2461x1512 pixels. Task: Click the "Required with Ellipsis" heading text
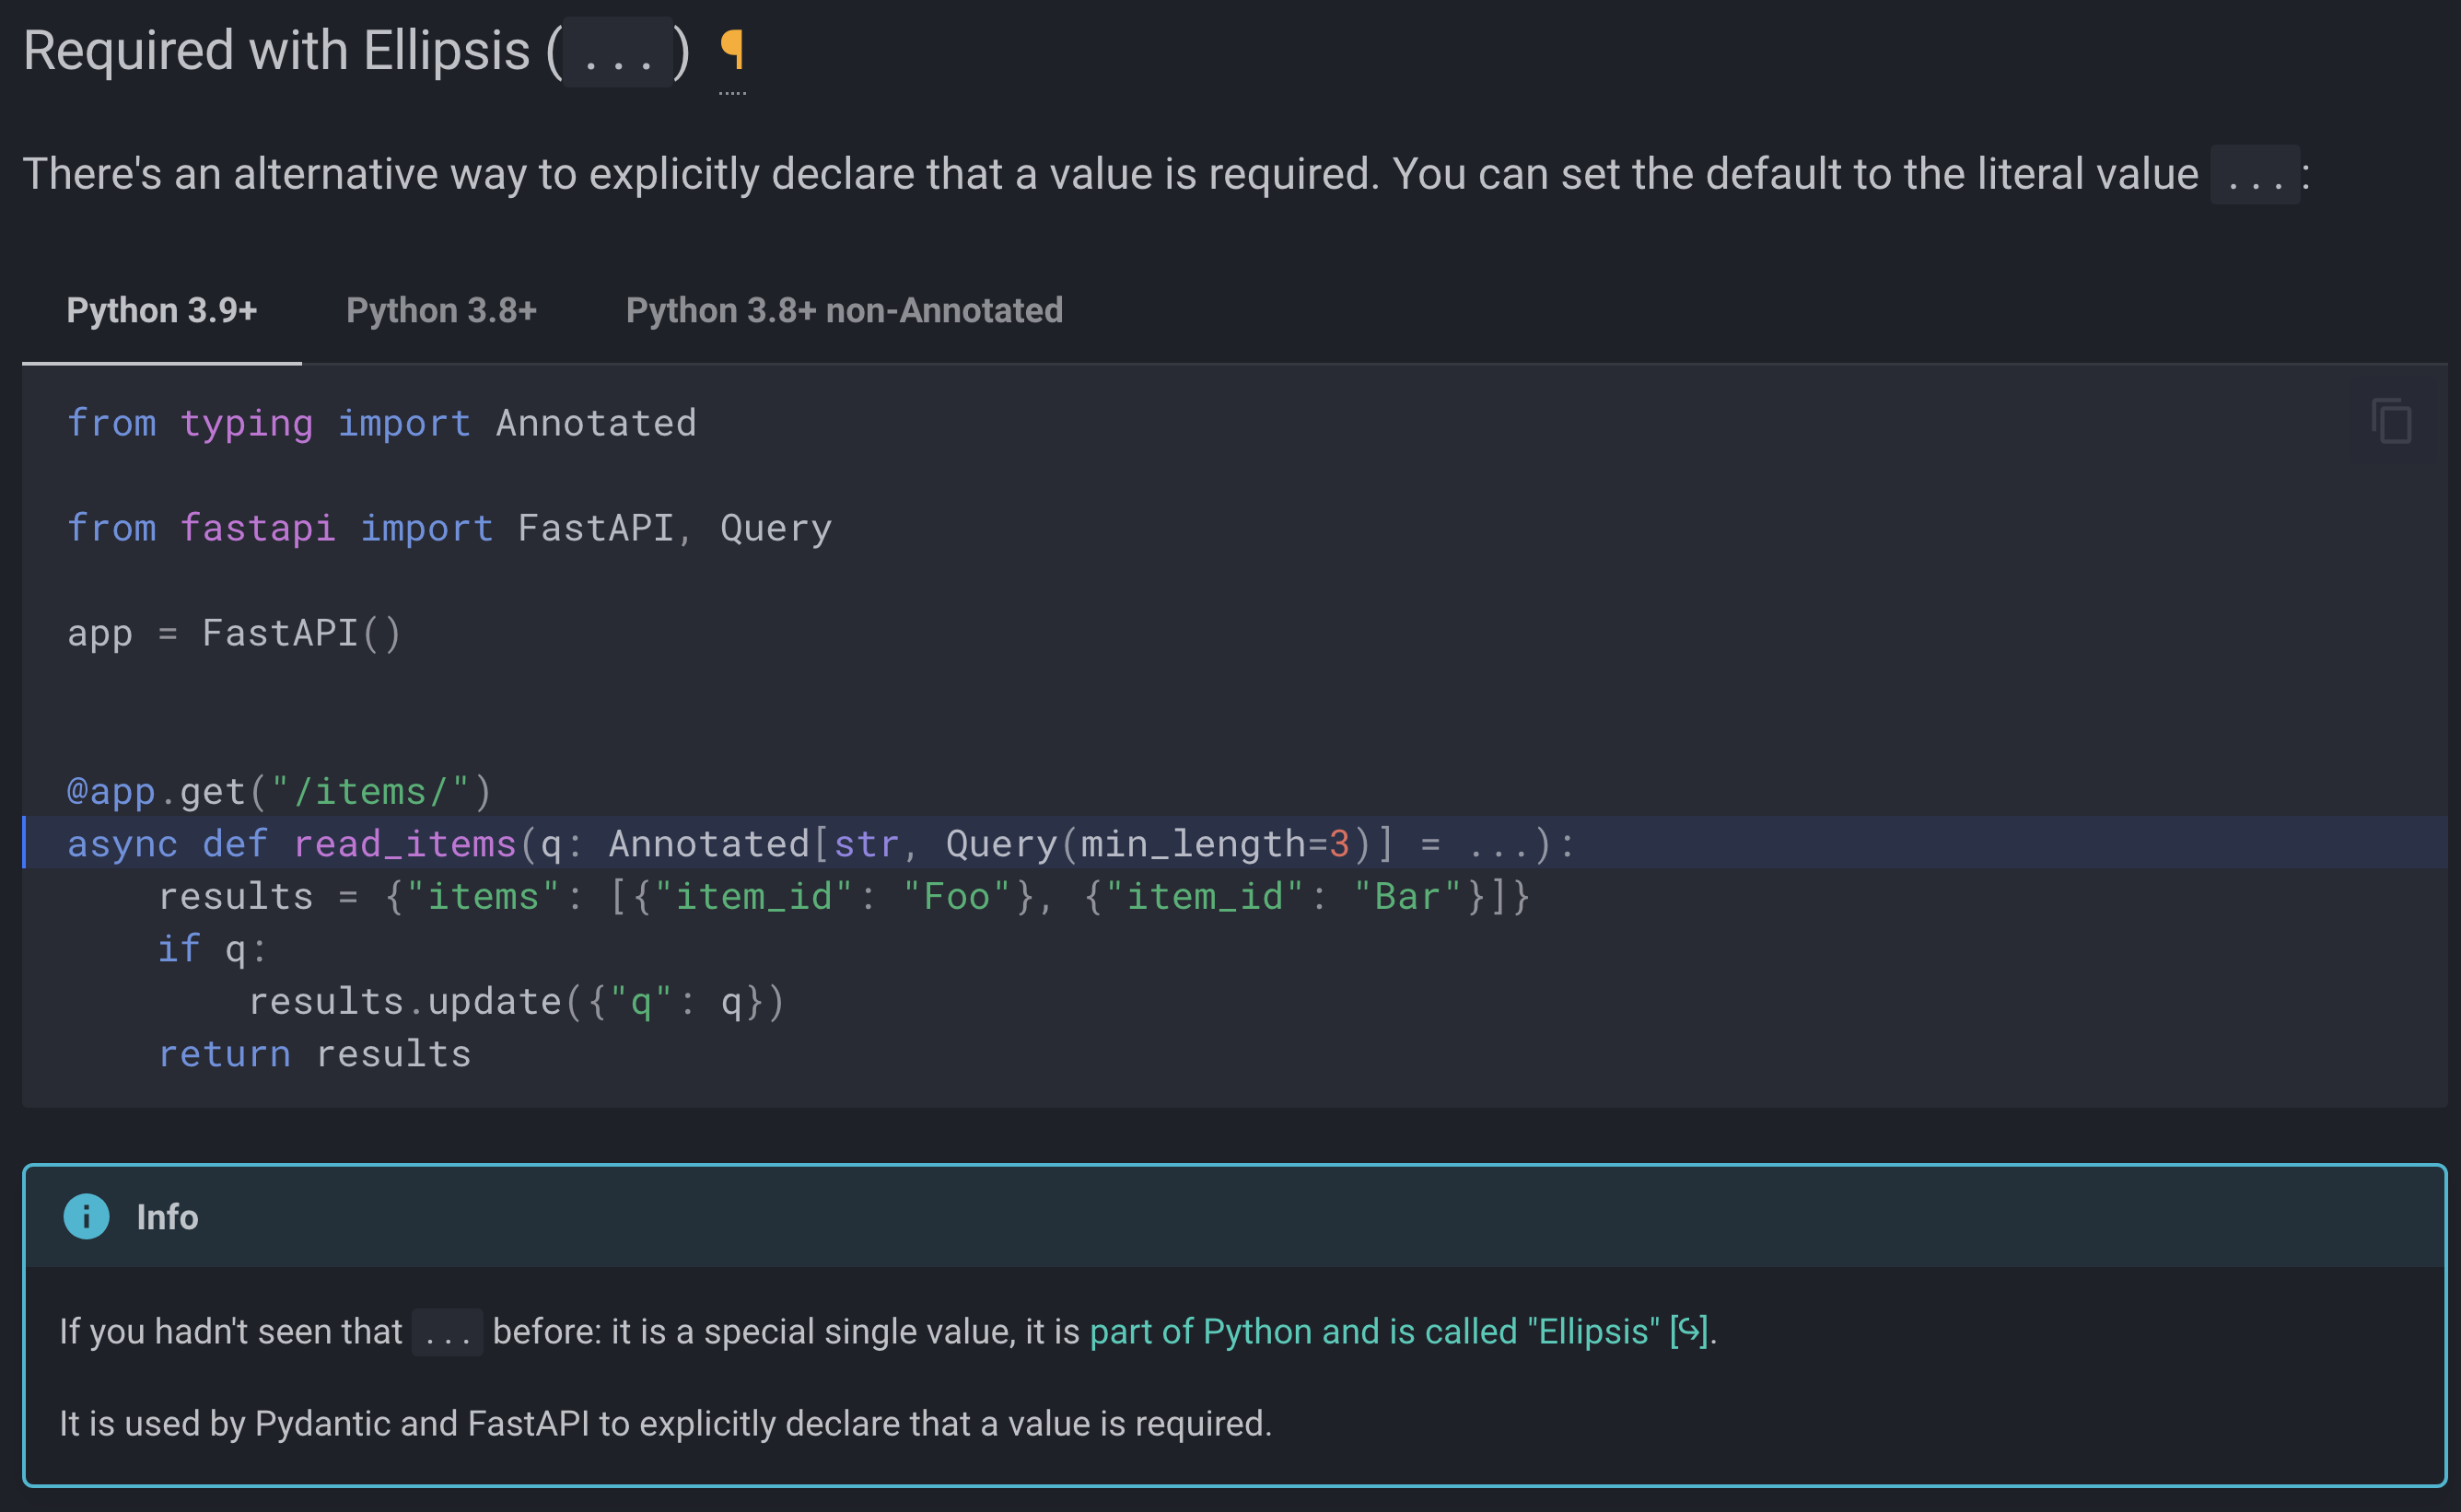(276, 50)
